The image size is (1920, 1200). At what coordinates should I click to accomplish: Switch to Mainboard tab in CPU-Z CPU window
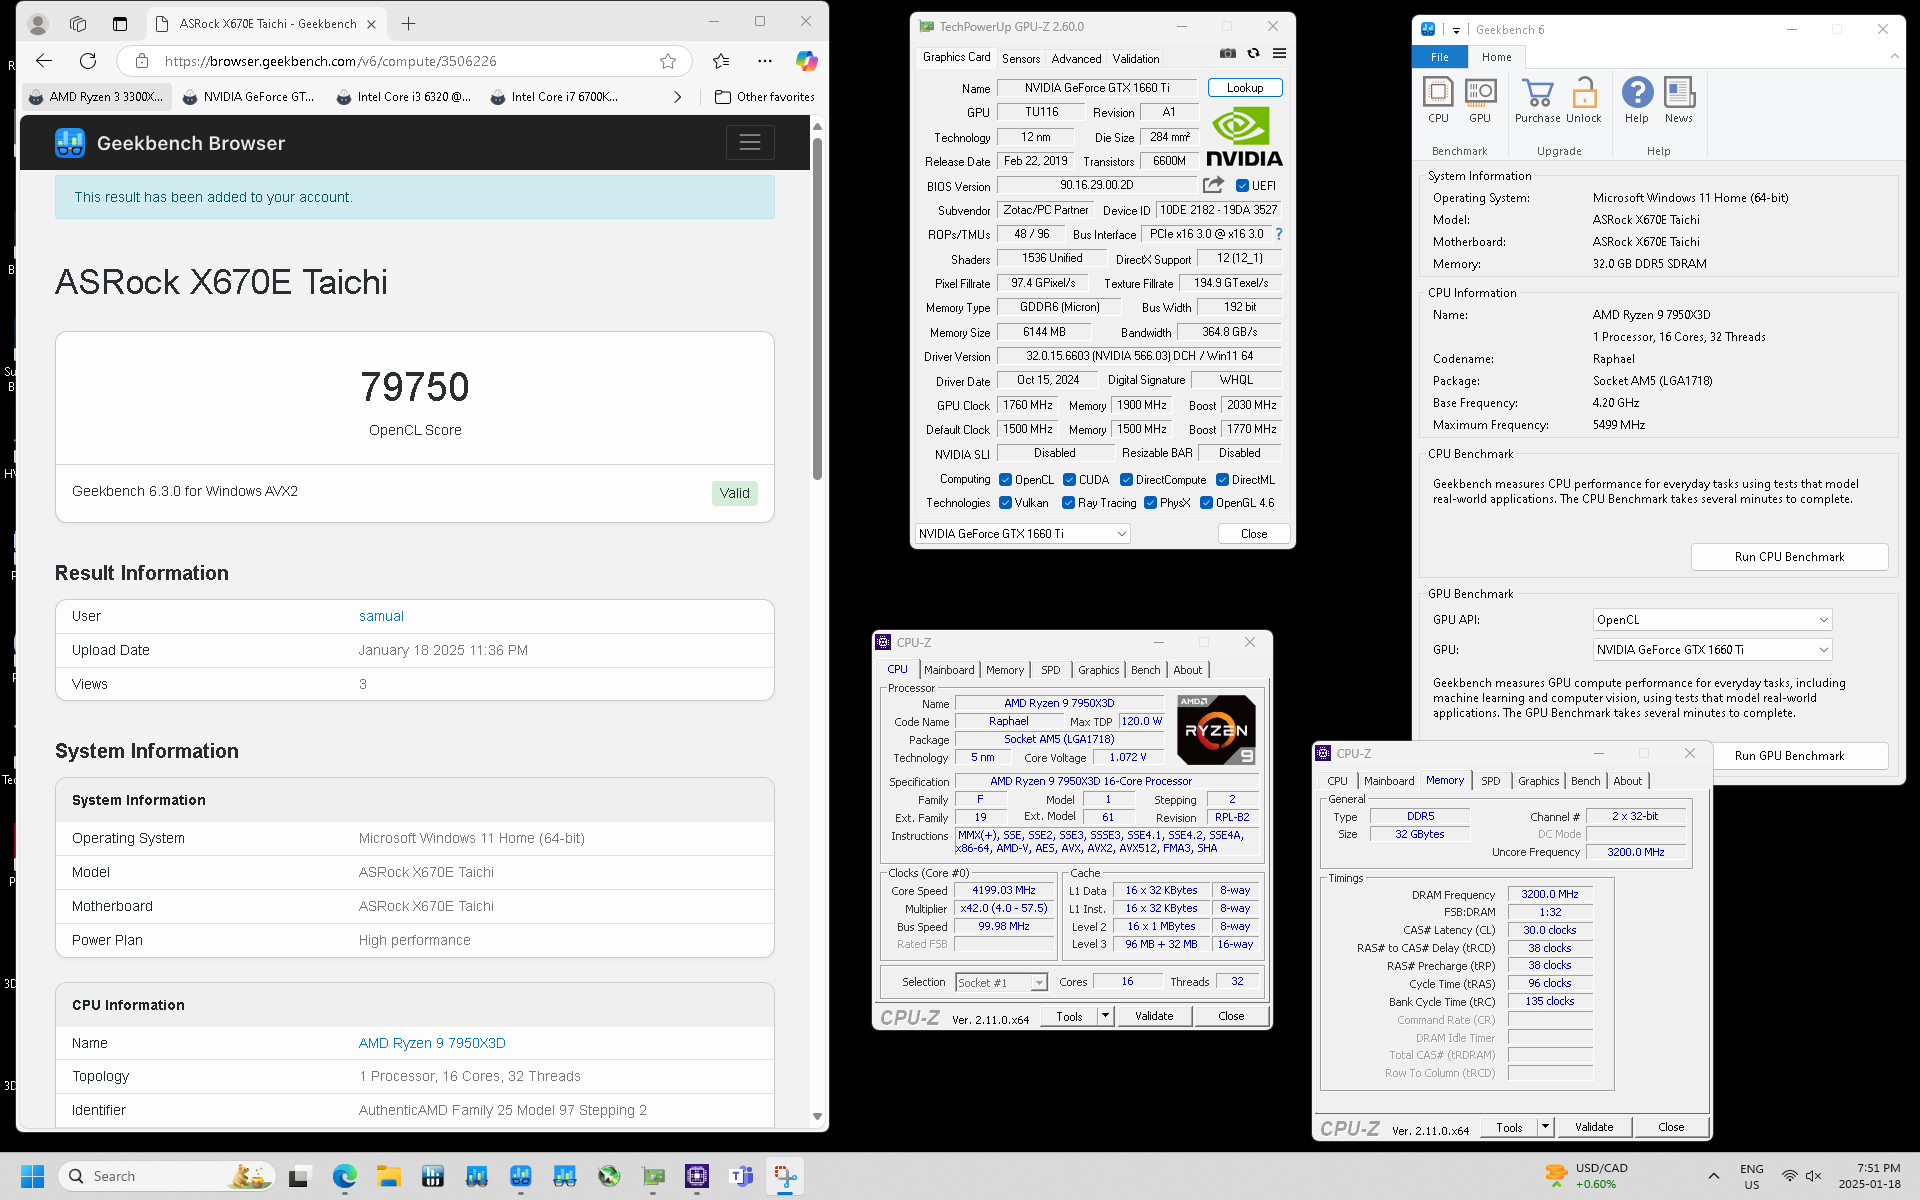coord(949,670)
